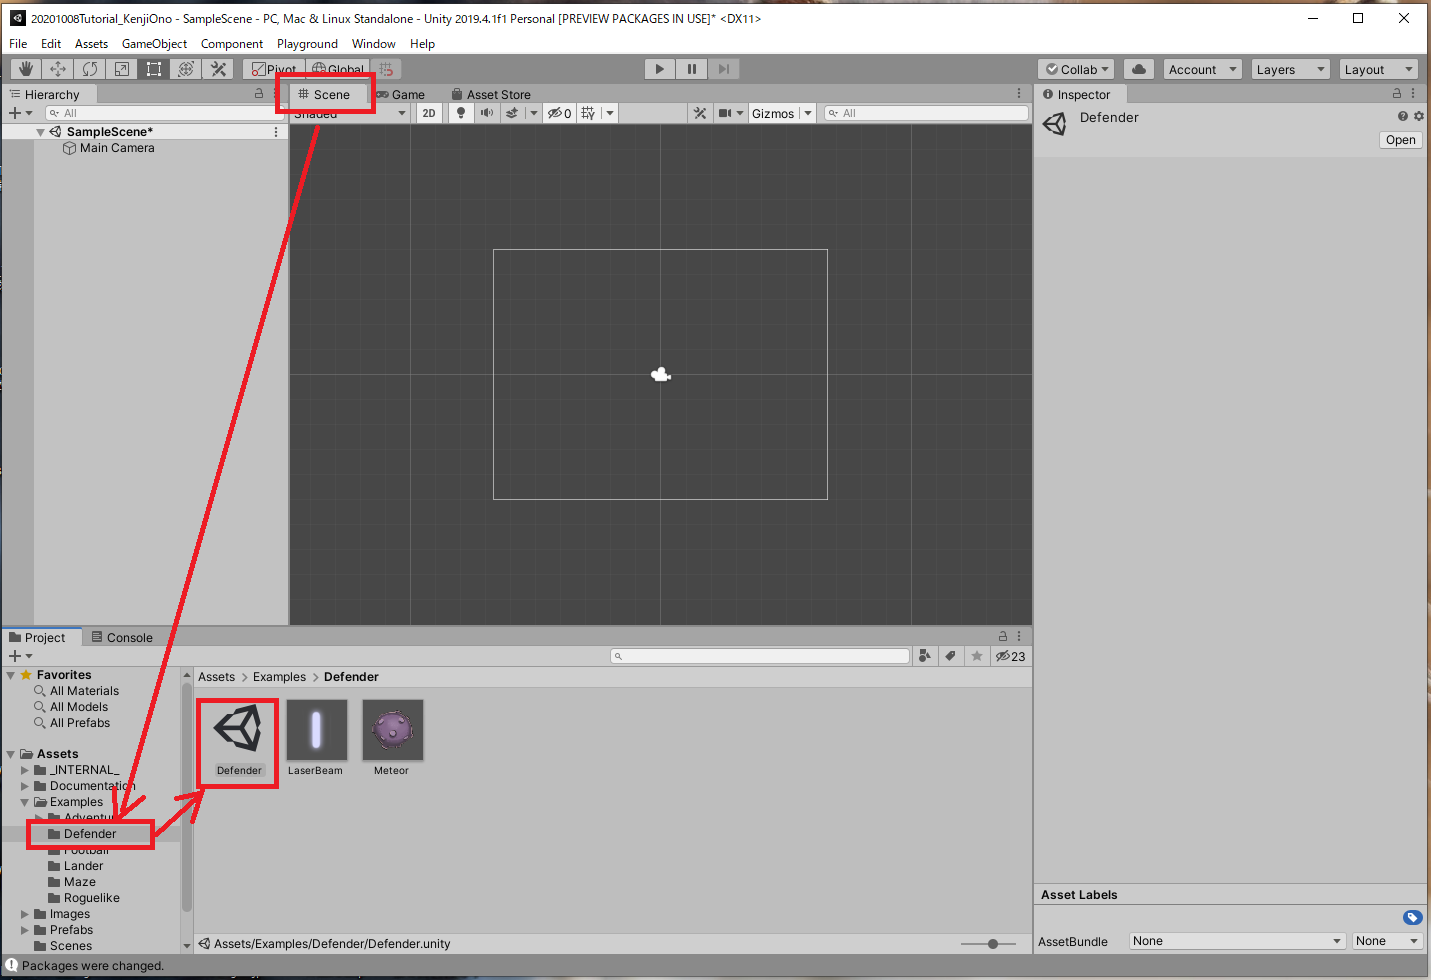
Task: Collapse SampleScene in Hierarchy
Action: click(40, 132)
